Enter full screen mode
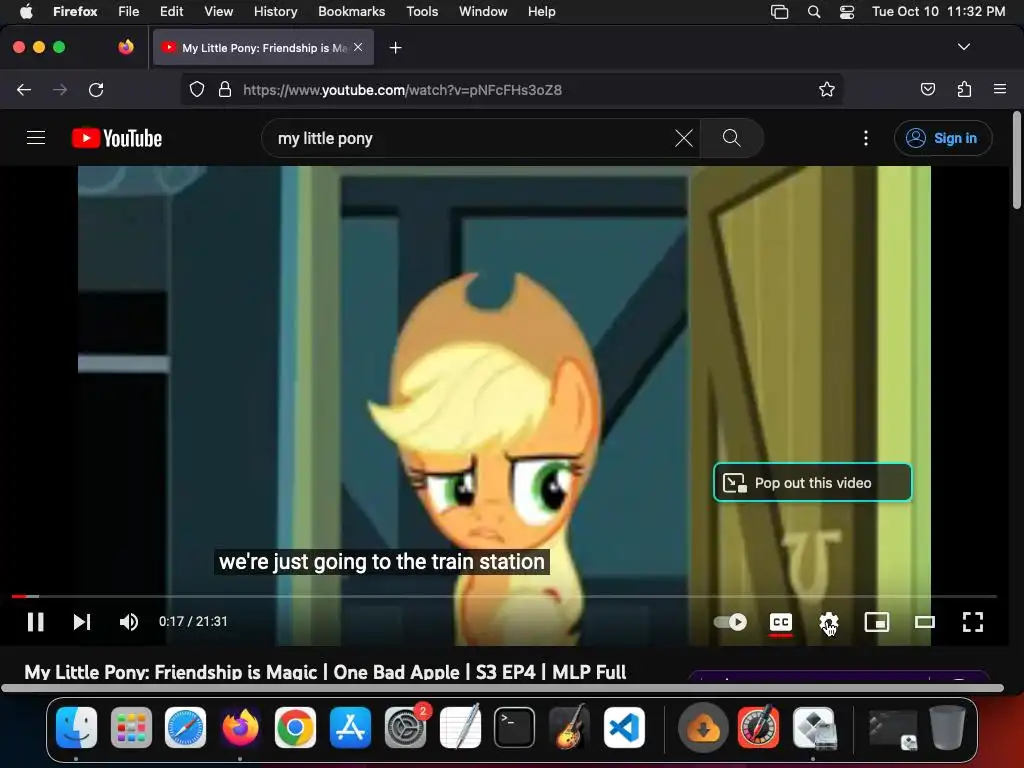 973,622
